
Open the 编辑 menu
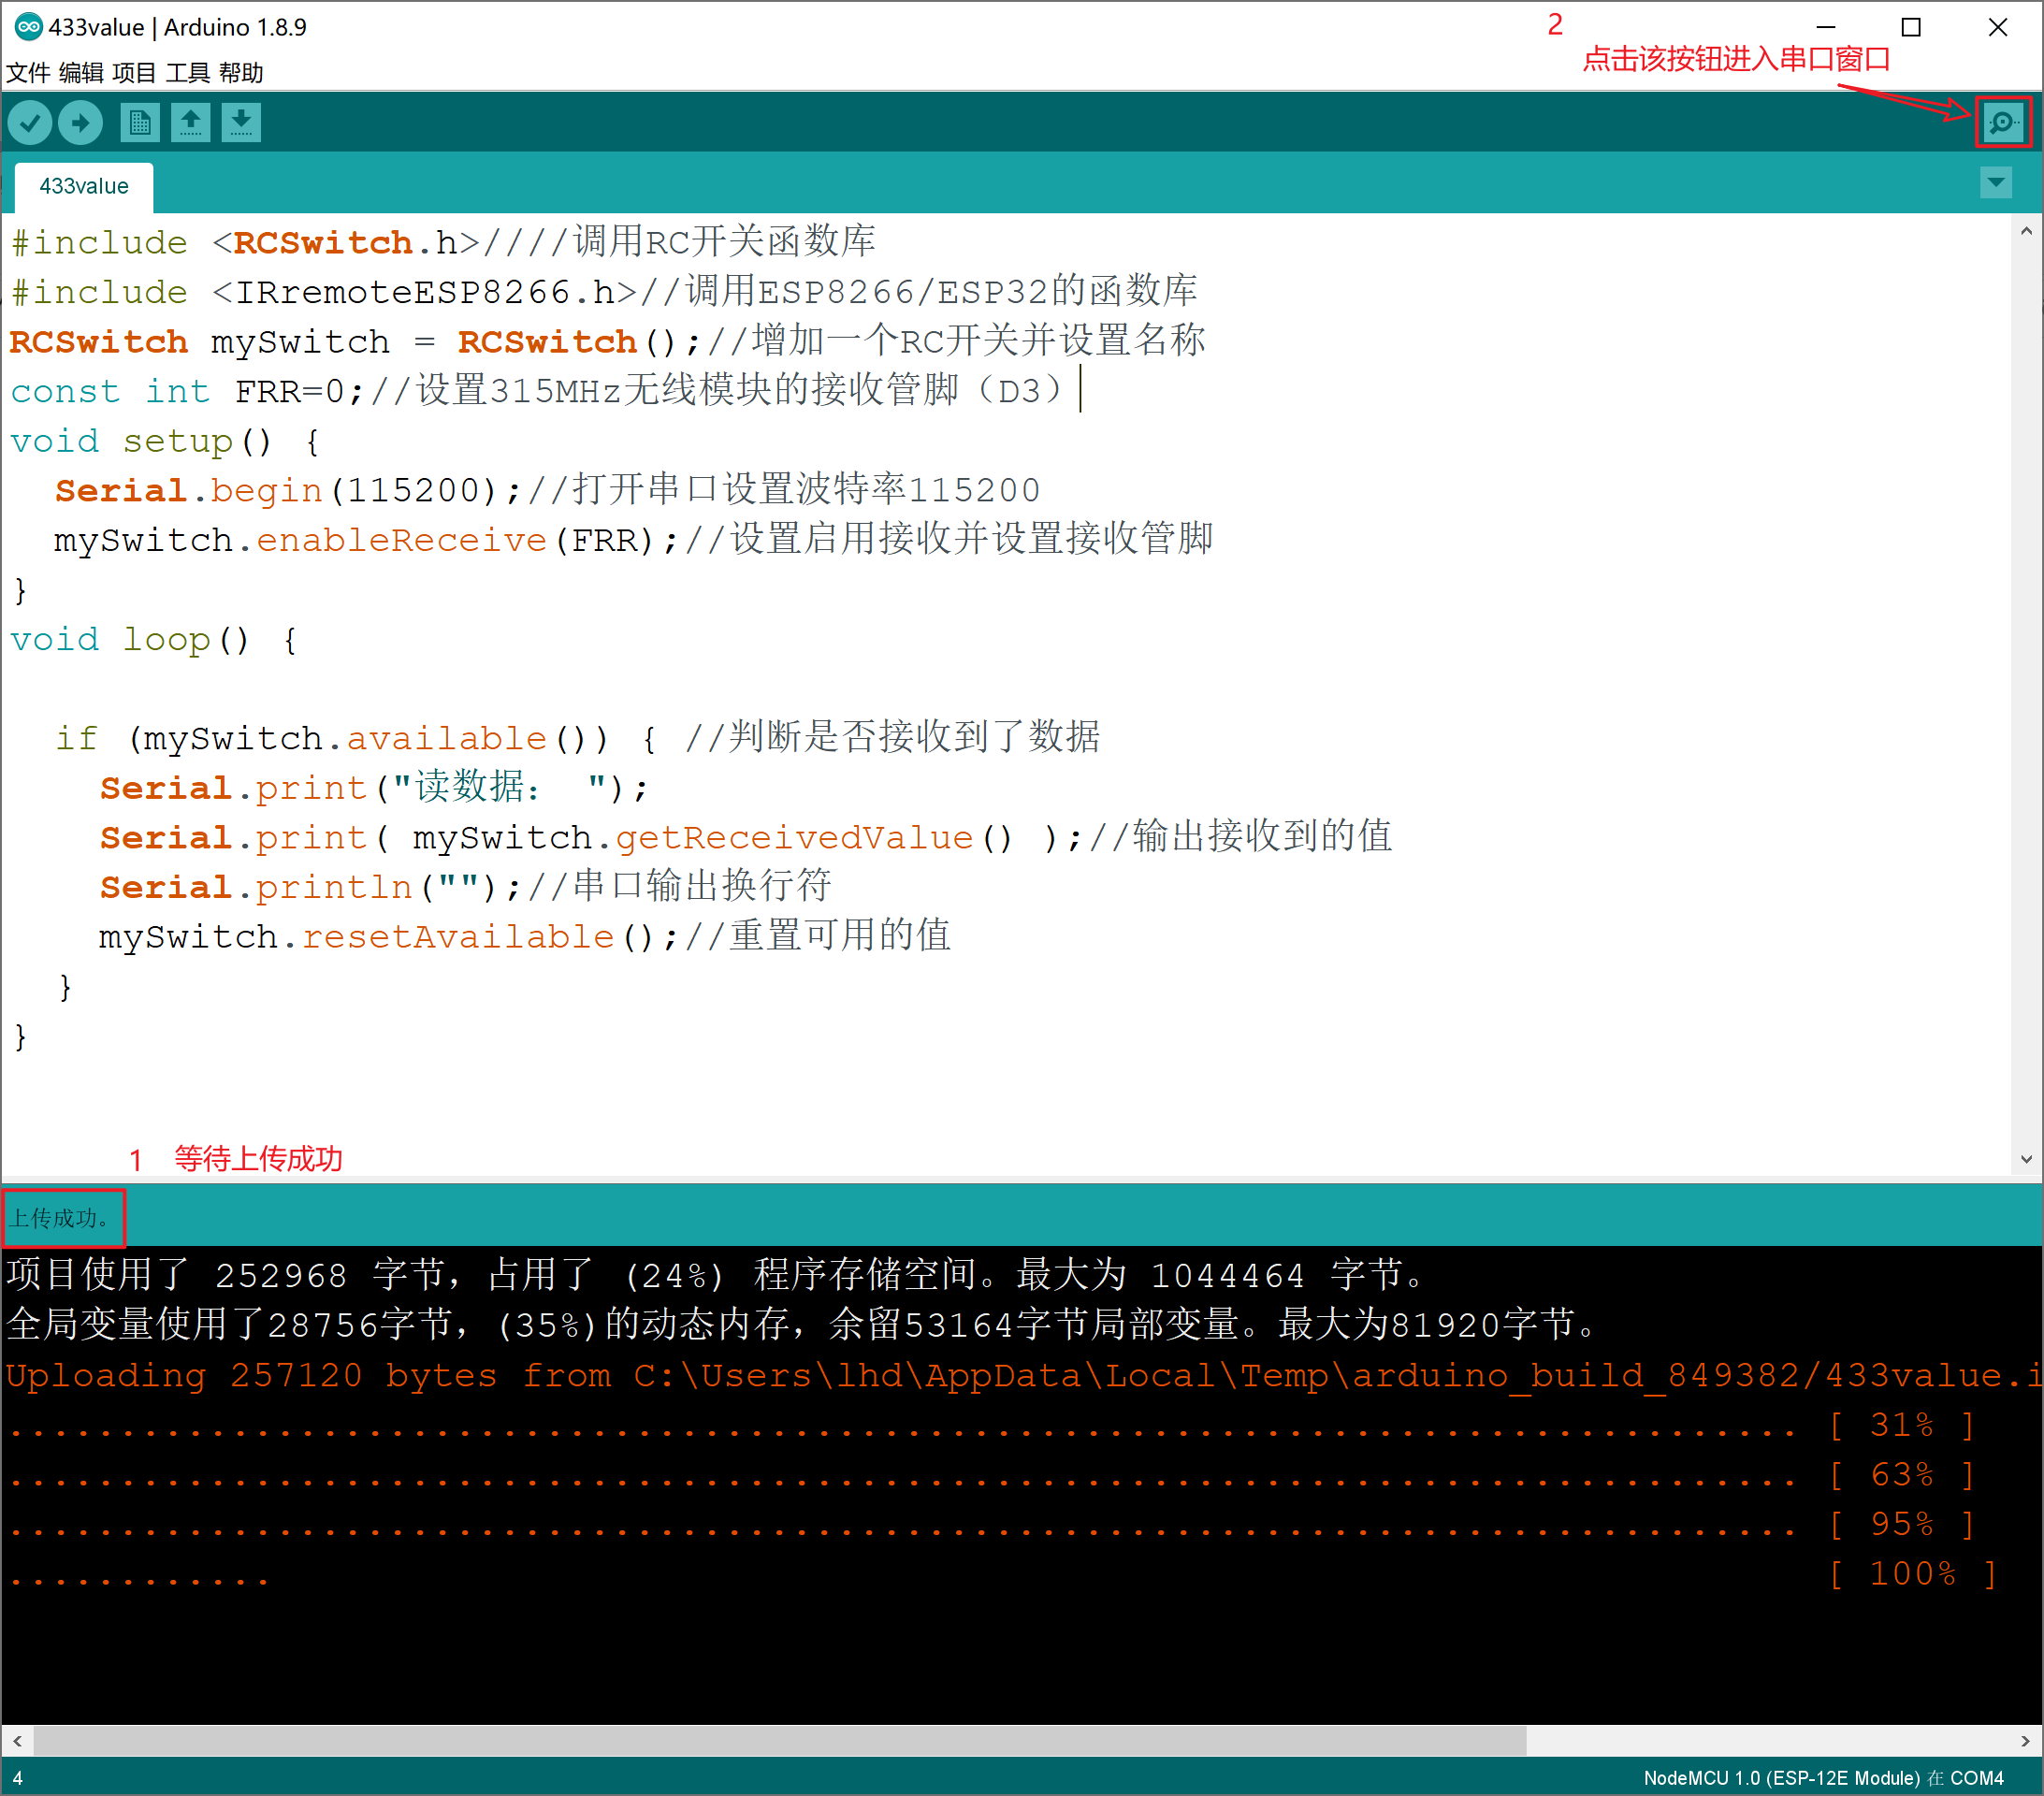(x=81, y=73)
